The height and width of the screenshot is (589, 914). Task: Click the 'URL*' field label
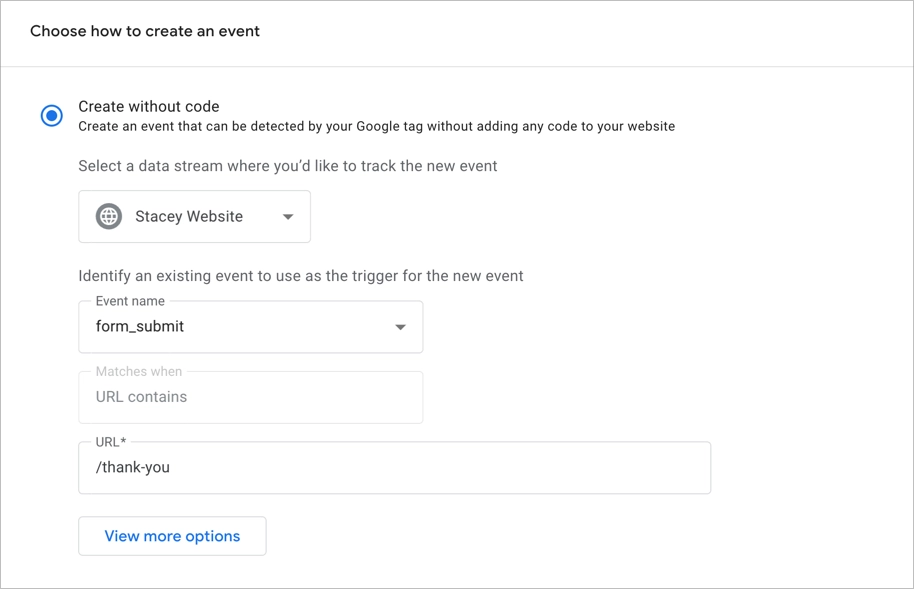[111, 442]
